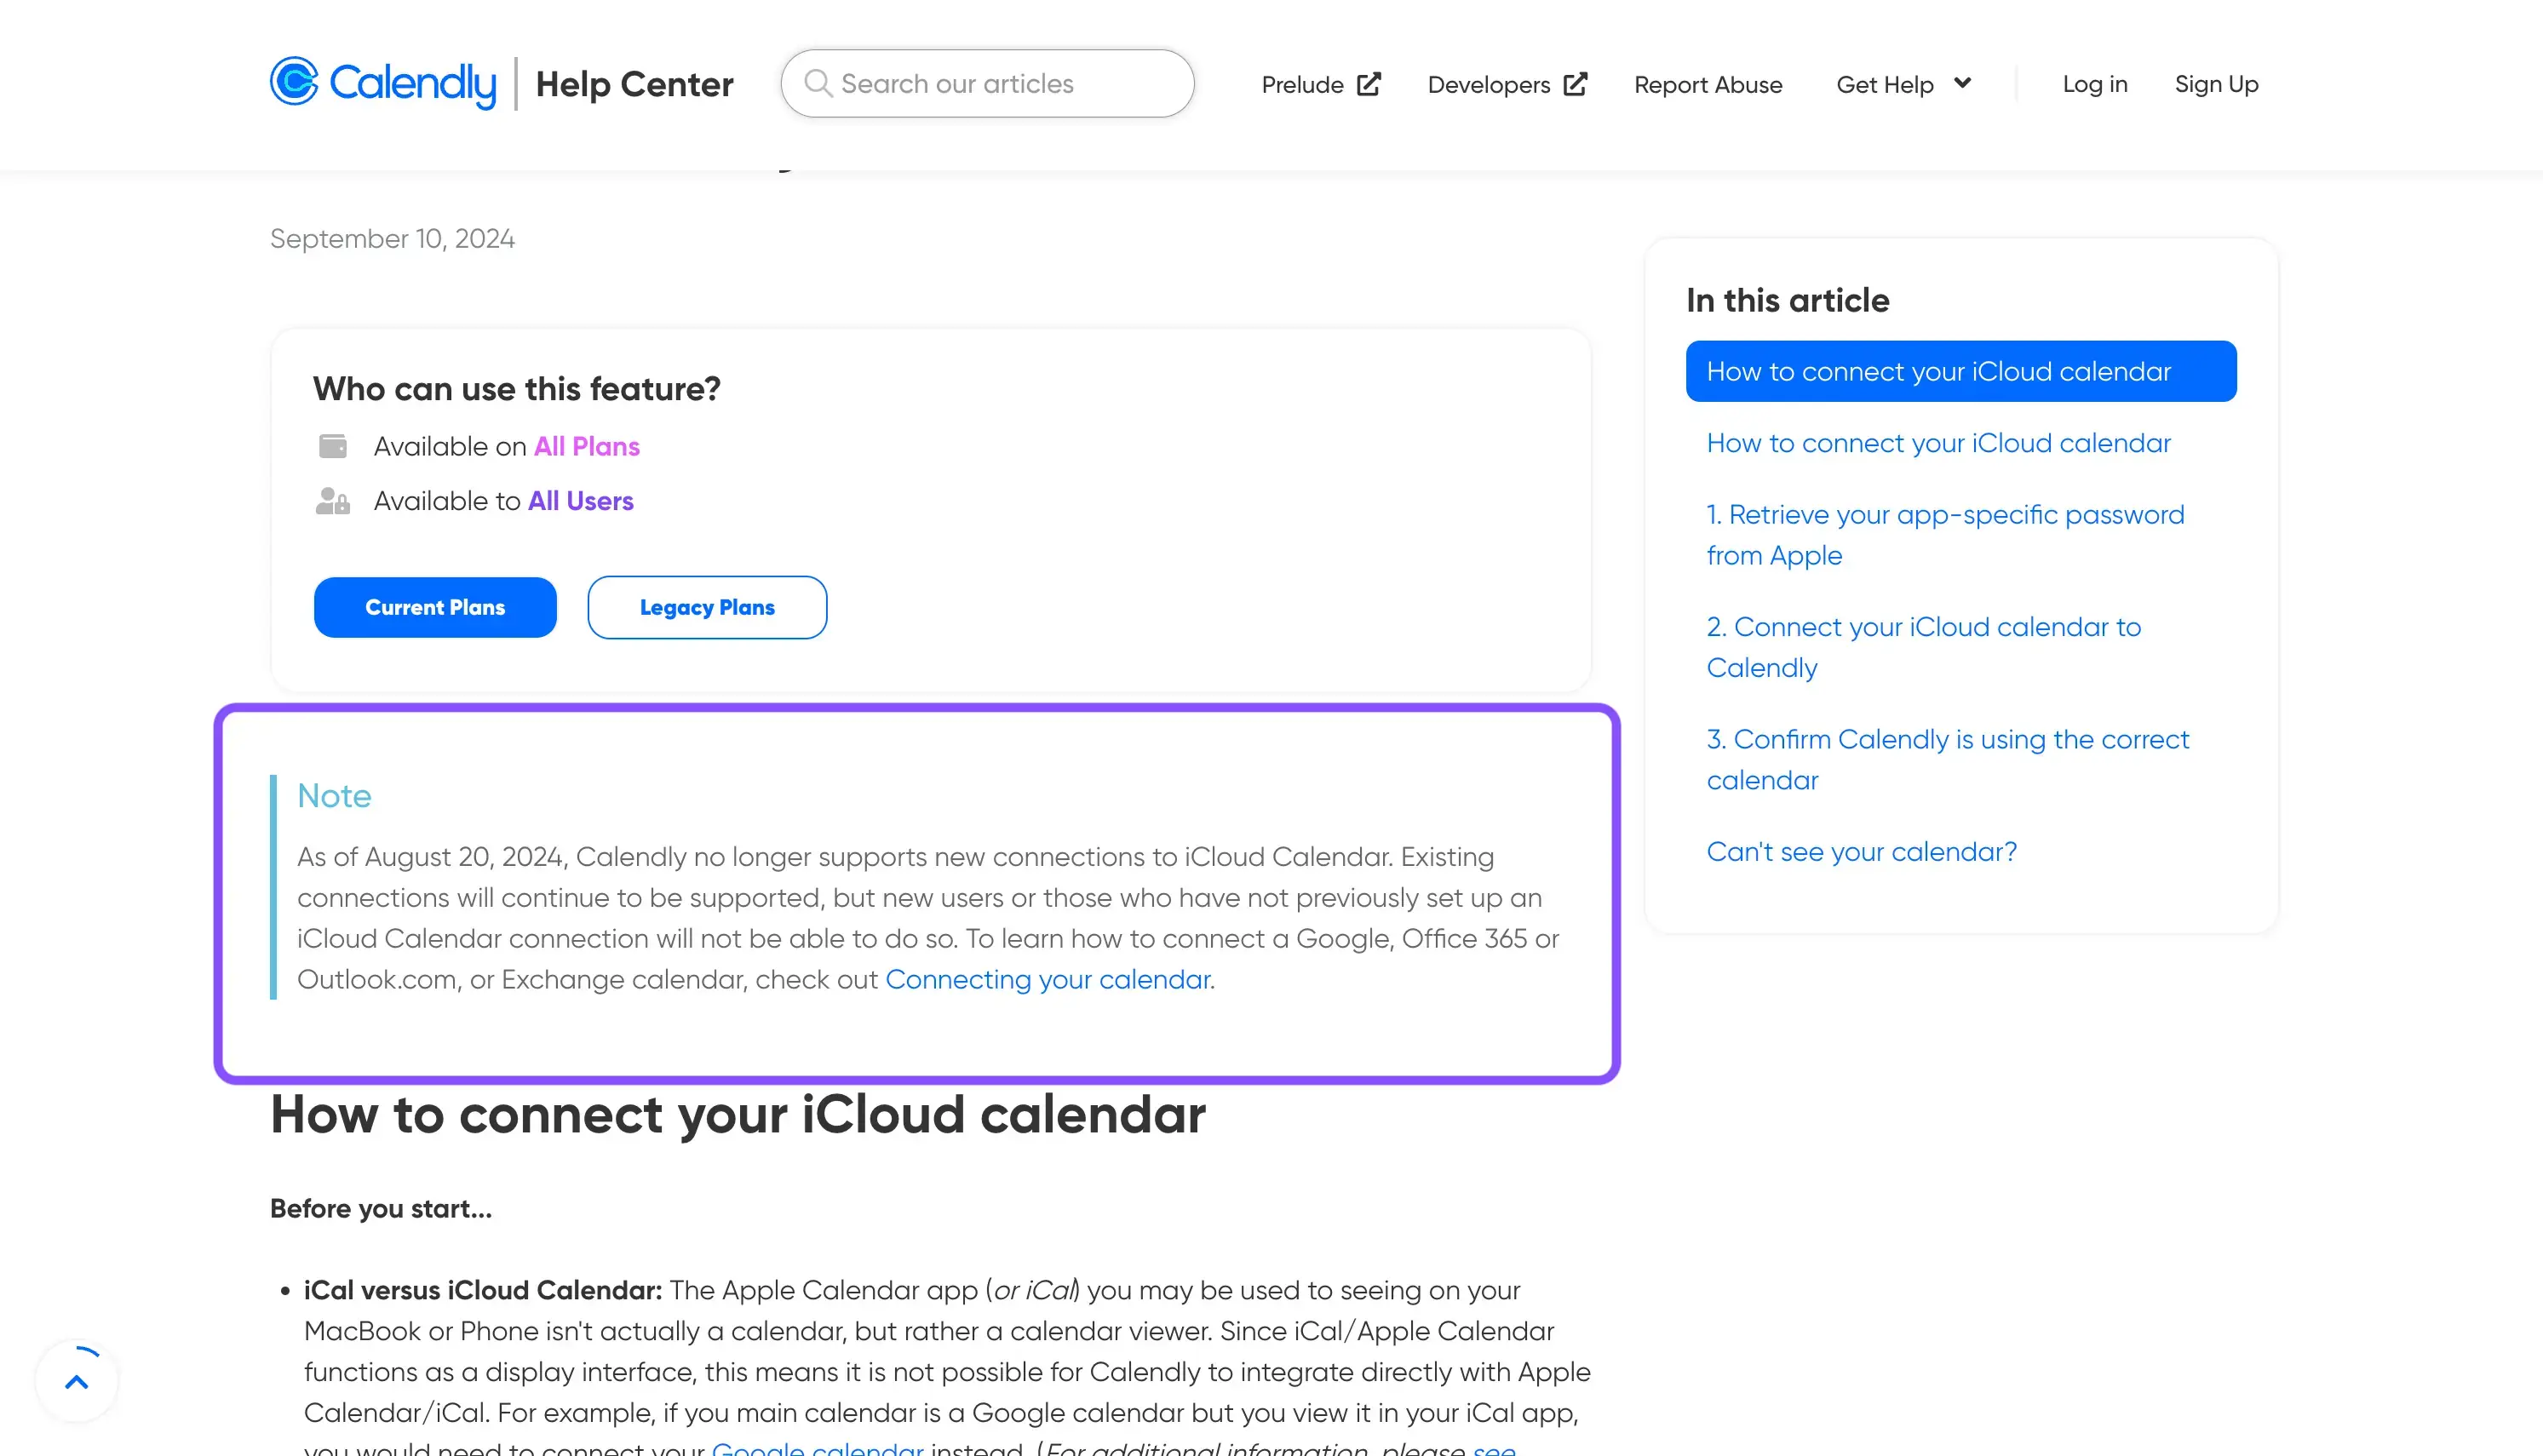Image resolution: width=2543 pixels, height=1456 pixels.
Task: Click the Prelude menu item
Action: coord(1318,83)
